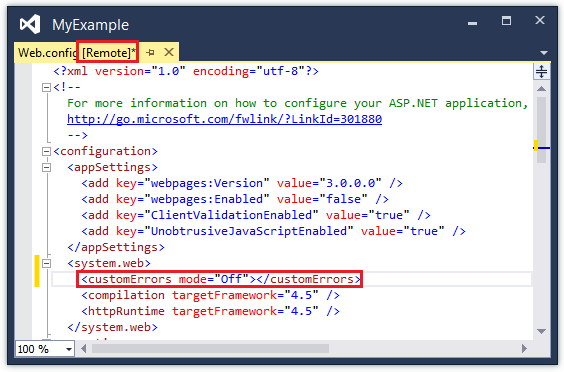The height and width of the screenshot is (372, 564).
Task: Click the Visual Studio logo icon
Action: pyautogui.click(x=29, y=24)
